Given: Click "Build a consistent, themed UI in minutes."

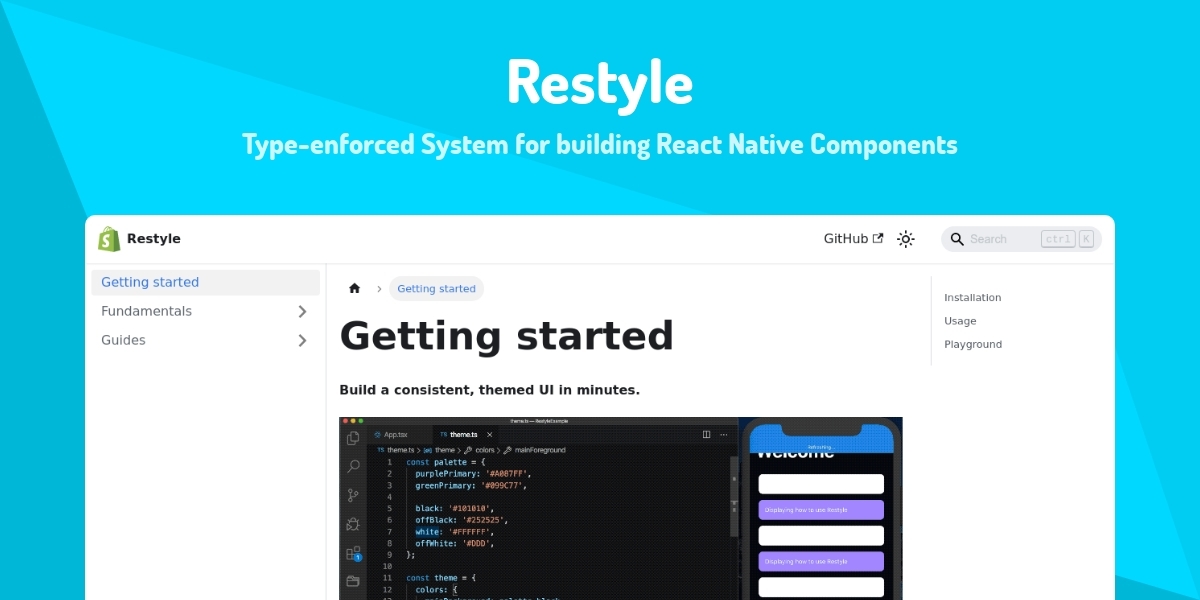Looking at the screenshot, I should tap(489, 390).
